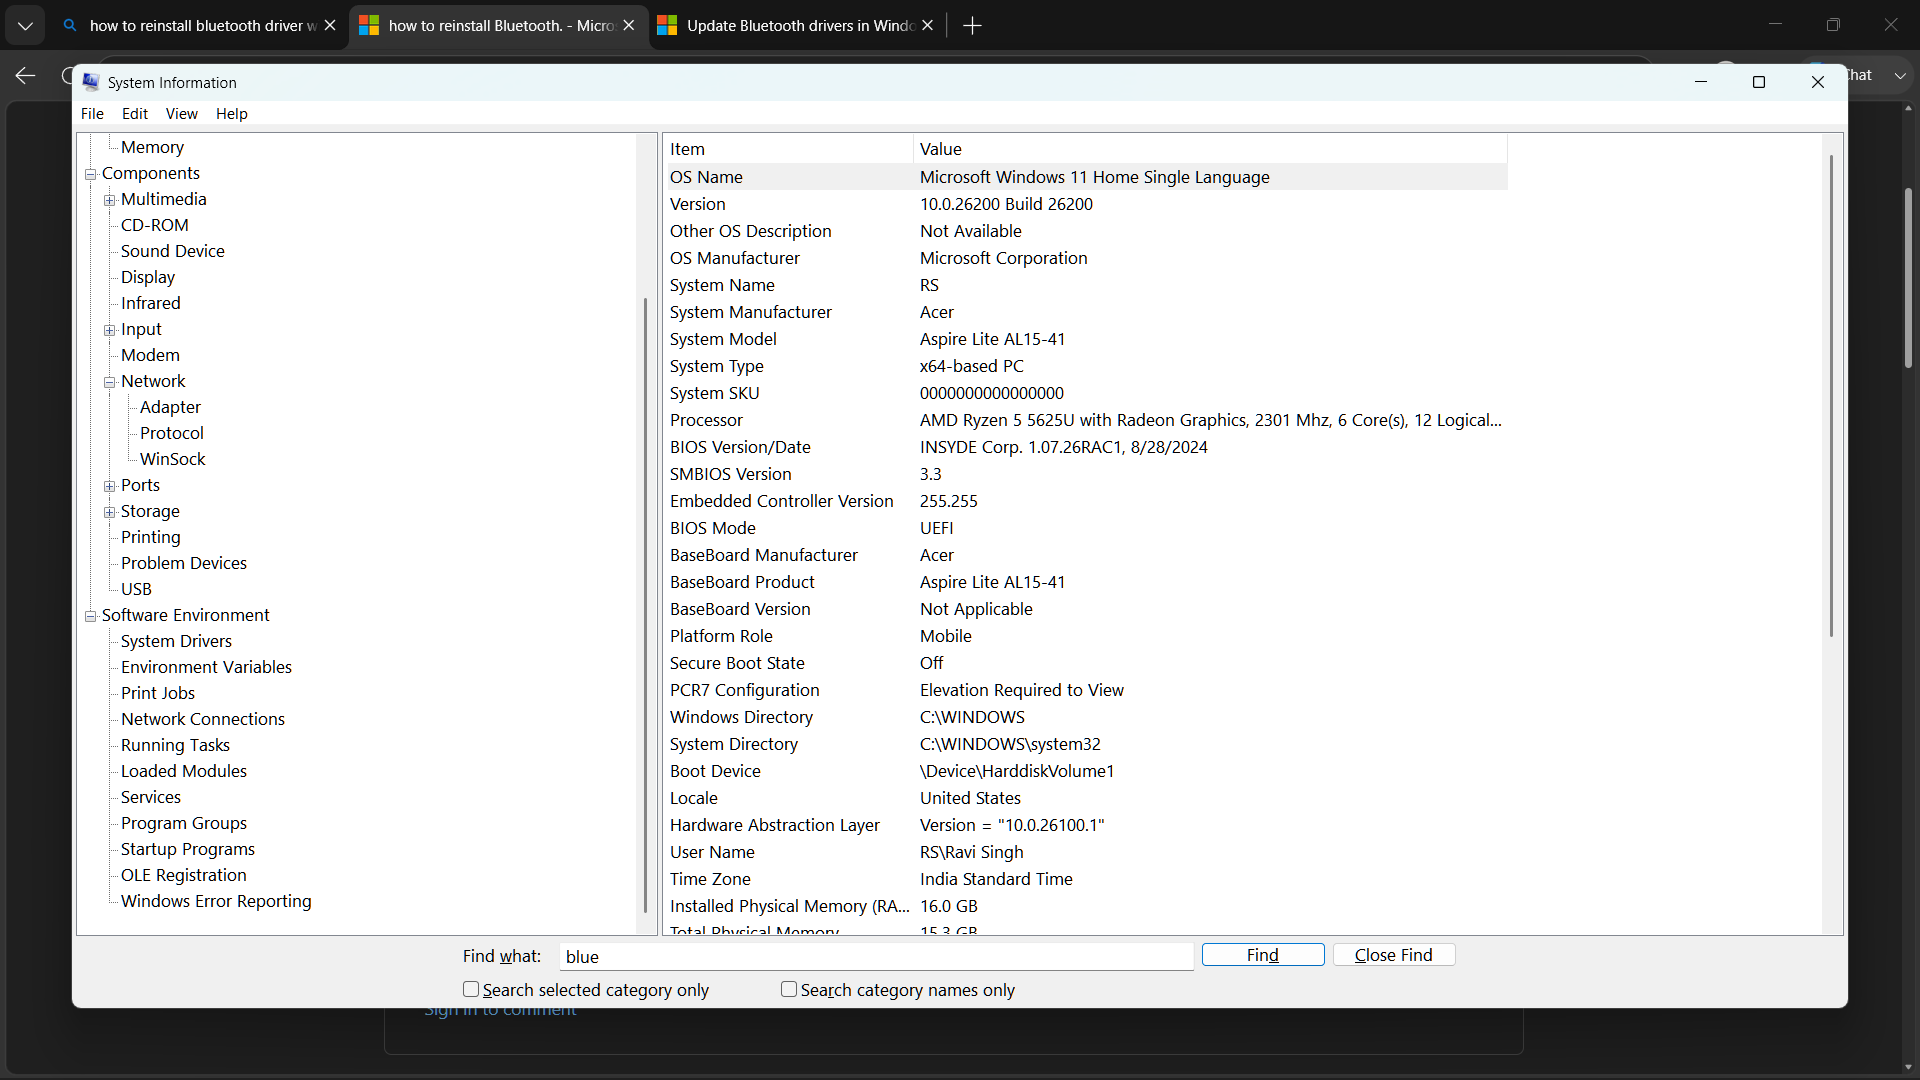Select System Drivers category
This screenshot has width=1920, height=1080.
(x=176, y=641)
